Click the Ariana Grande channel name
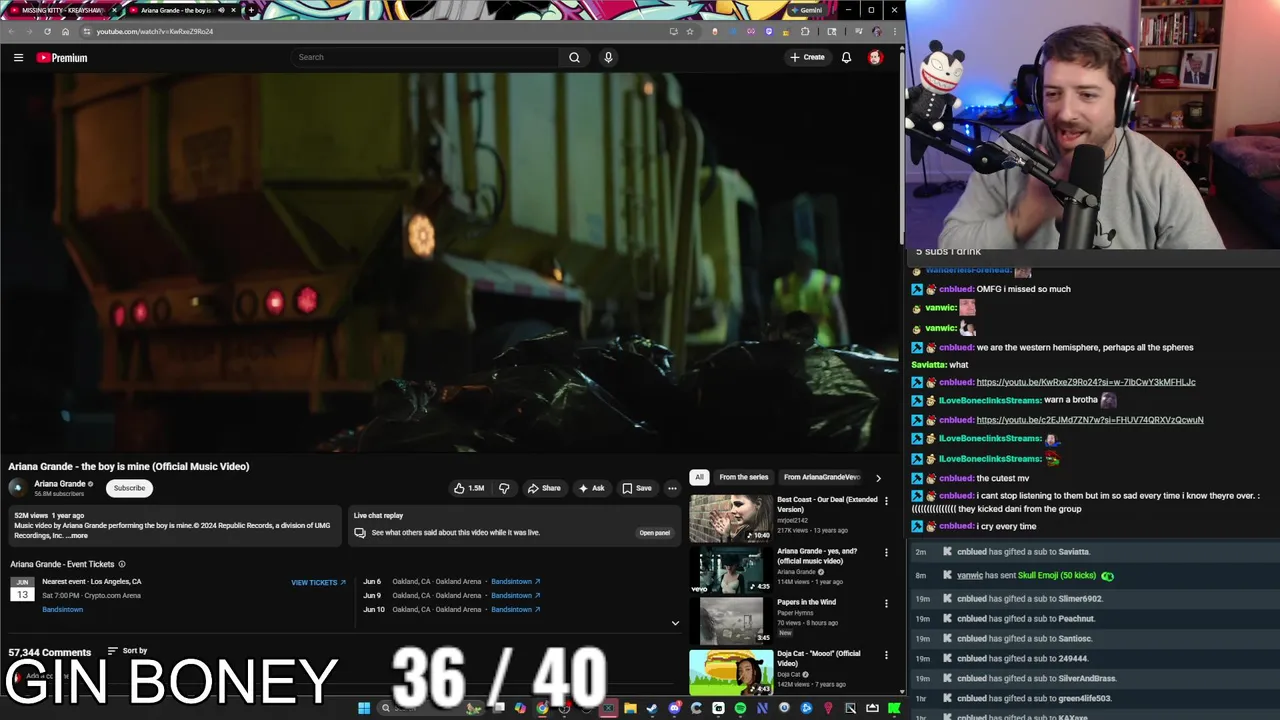1280x720 pixels. coord(60,484)
